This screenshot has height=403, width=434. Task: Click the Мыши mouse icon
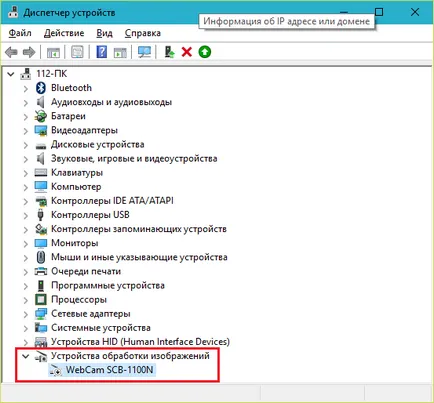coord(41,257)
